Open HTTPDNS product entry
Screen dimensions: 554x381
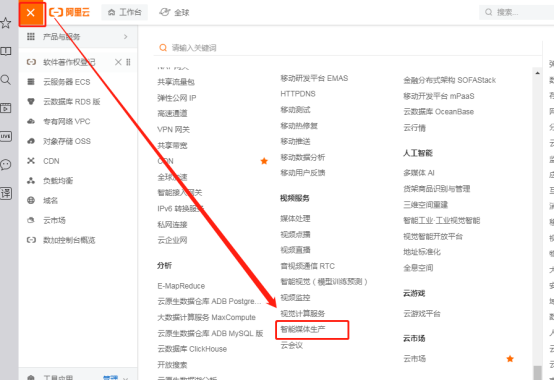tap(298, 94)
